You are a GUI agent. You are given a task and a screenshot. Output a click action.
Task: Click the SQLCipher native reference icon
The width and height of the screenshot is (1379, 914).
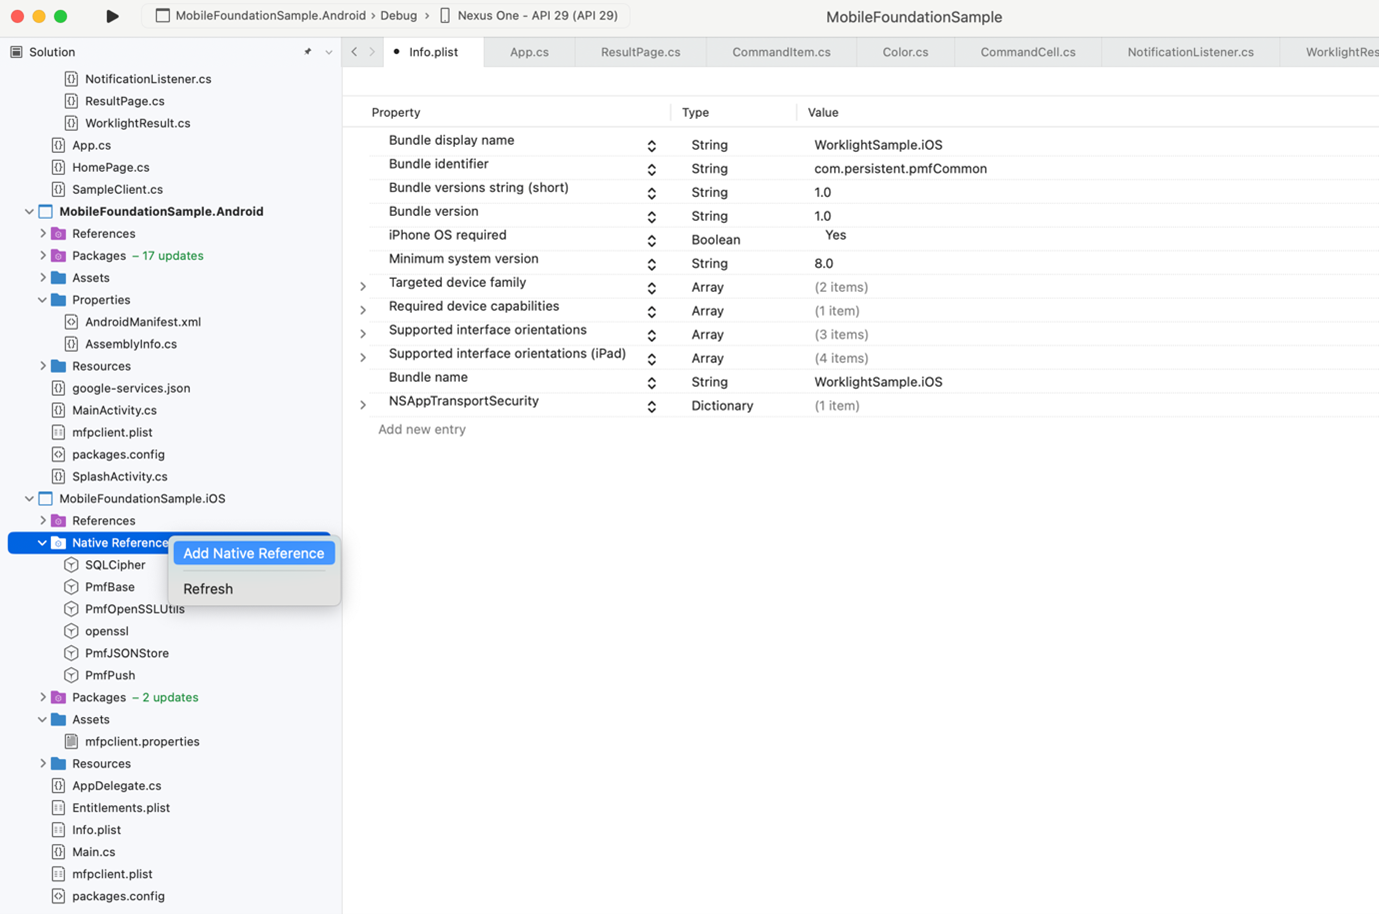pyautogui.click(x=71, y=565)
